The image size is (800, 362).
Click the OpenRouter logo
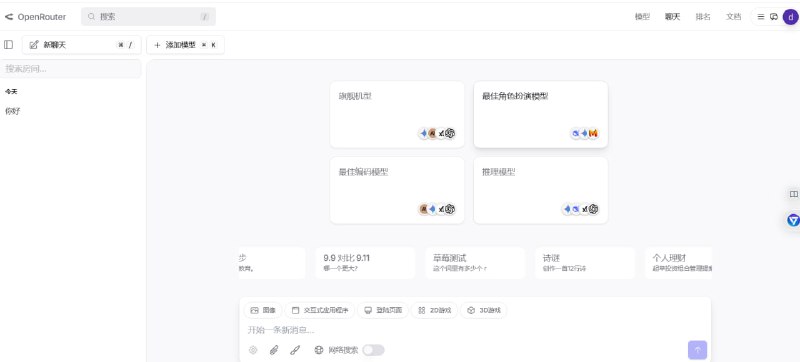pos(35,17)
